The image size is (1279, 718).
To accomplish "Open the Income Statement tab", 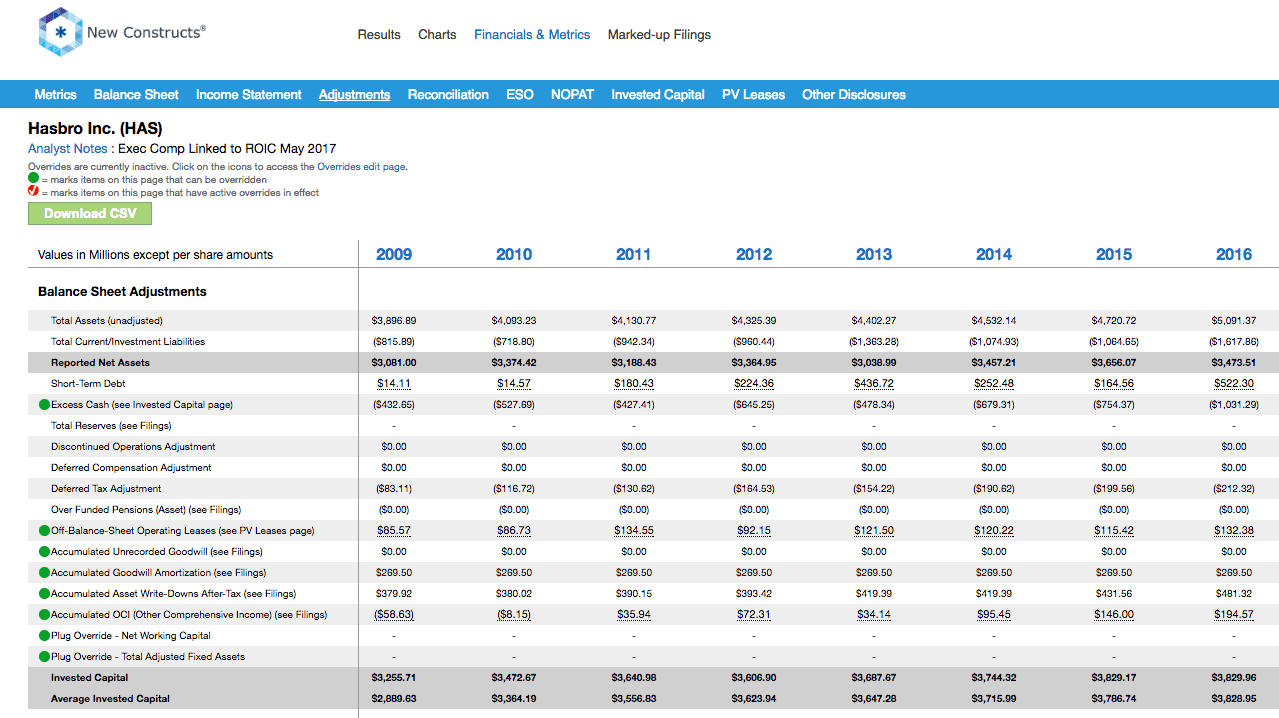I will pyautogui.click(x=249, y=95).
